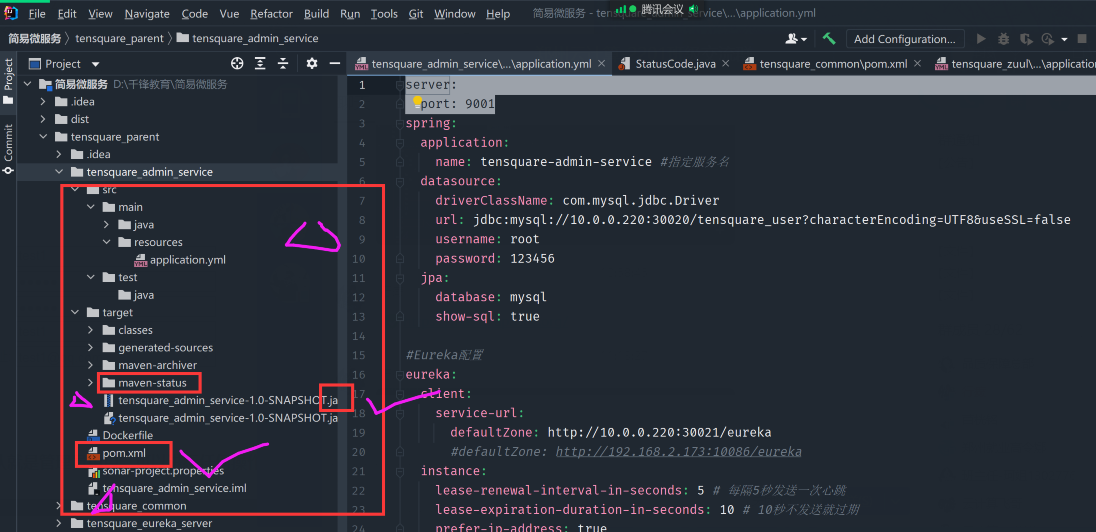The width and height of the screenshot is (1096, 532).
Task: Click the Tencent Meeting signal indicator
Action: pos(621,8)
